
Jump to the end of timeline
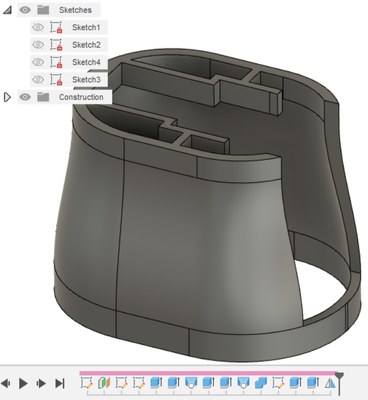click(x=60, y=383)
